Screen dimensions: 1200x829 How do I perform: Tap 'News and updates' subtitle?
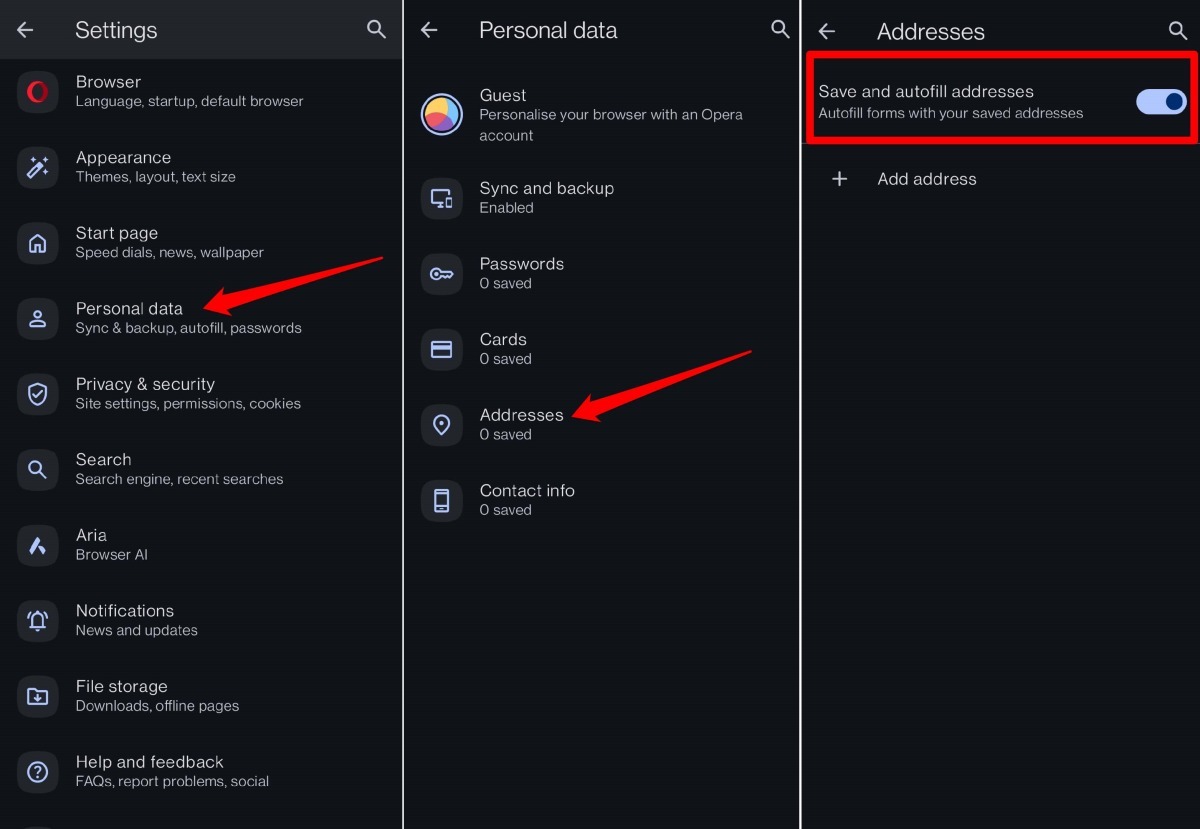pos(136,630)
